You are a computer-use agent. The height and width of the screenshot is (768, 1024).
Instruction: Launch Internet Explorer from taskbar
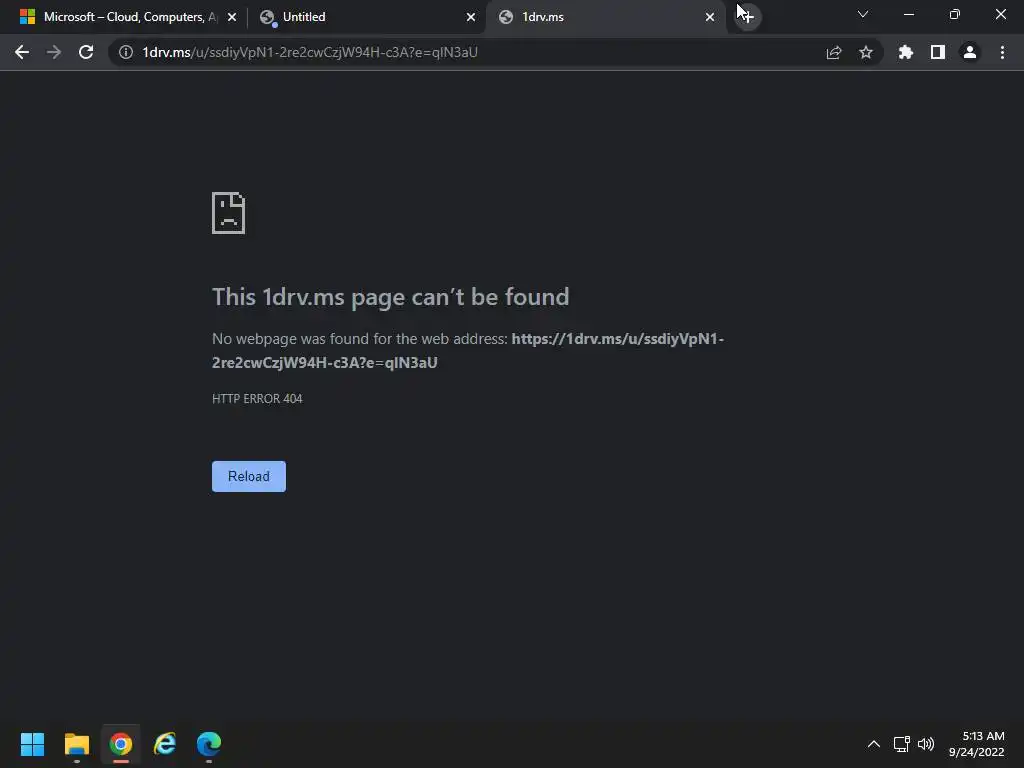coord(165,744)
